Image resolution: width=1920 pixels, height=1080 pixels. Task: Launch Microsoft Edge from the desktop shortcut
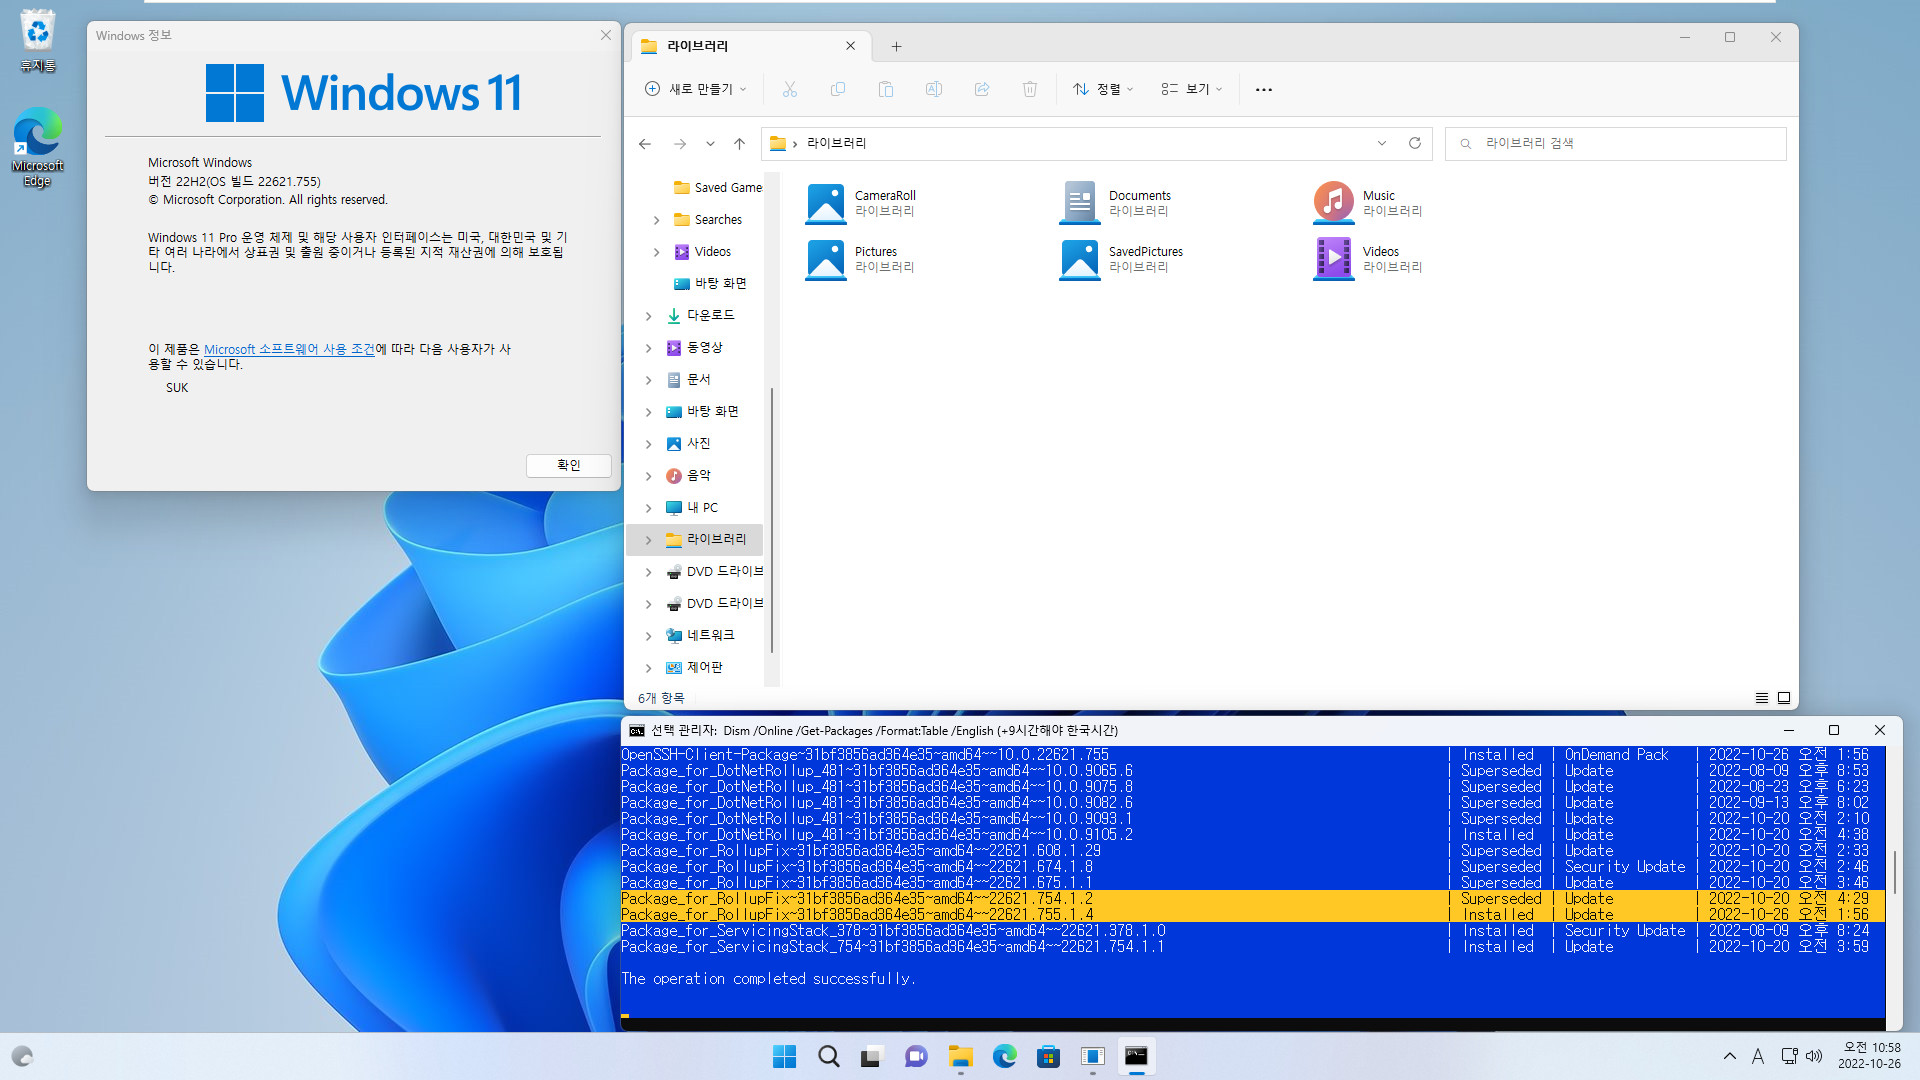click(38, 147)
